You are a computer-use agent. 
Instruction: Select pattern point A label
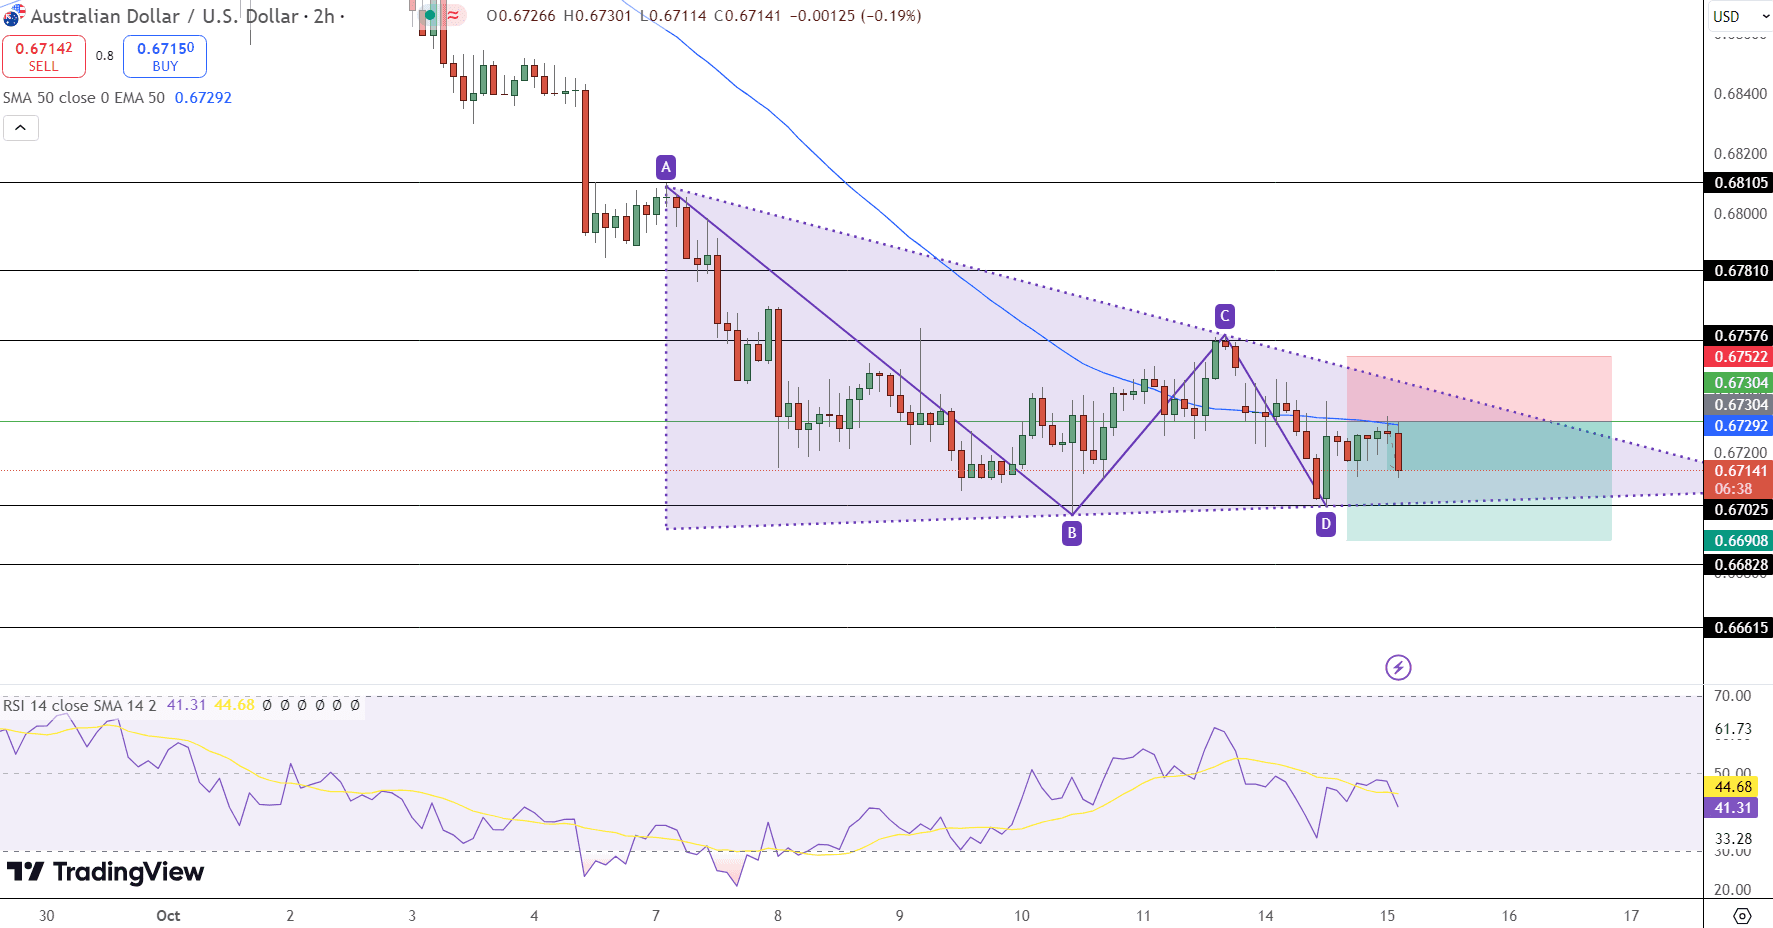(666, 167)
